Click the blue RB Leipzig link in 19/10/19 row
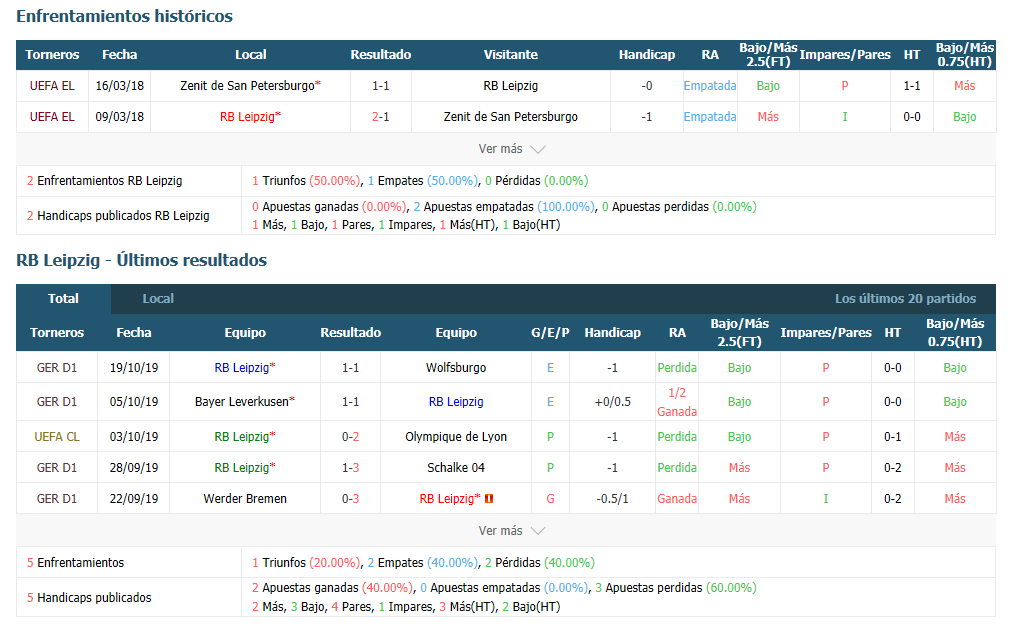 pos(241,368)
